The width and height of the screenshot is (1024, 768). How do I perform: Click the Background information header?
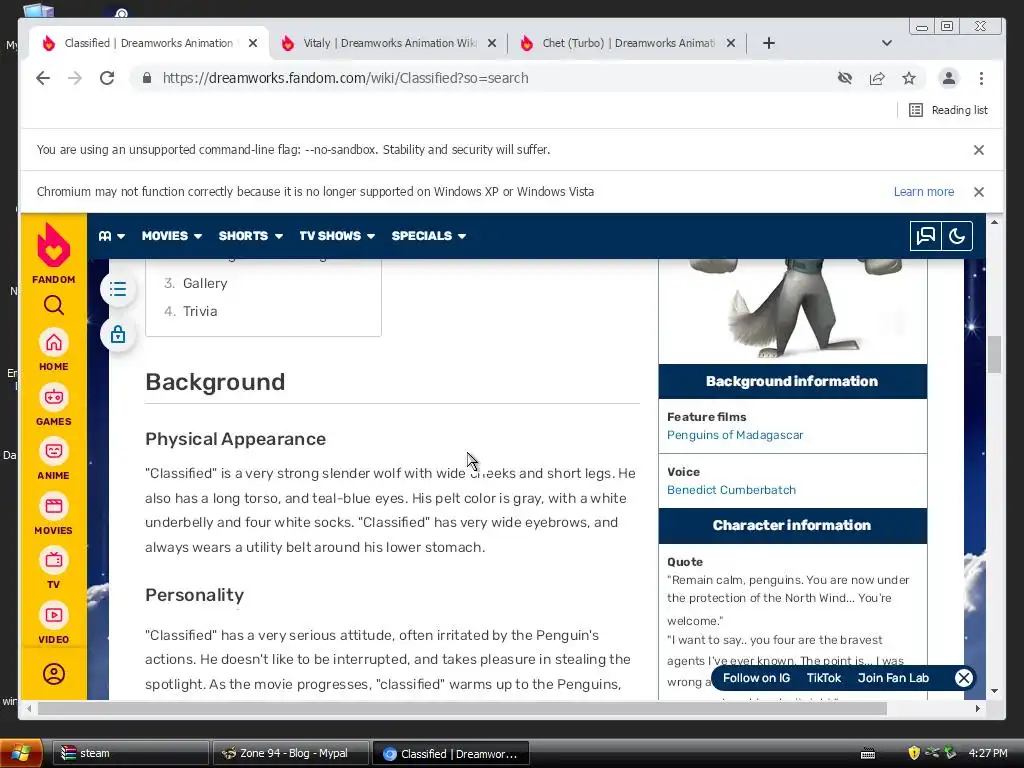(x=792, y=381)
